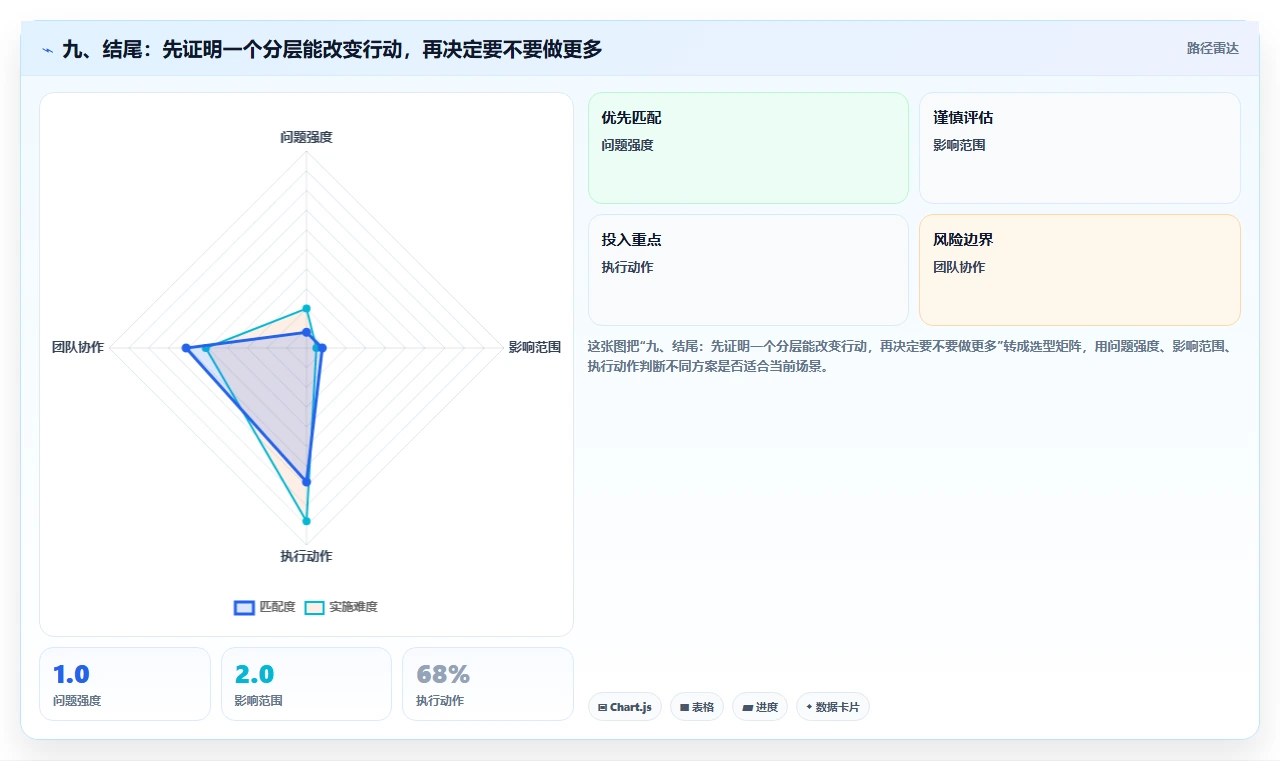Click the teal 实施难度 point on the 问题强度 axis
This screenshot has width=1280, height=761.
(x=306, y=308)
